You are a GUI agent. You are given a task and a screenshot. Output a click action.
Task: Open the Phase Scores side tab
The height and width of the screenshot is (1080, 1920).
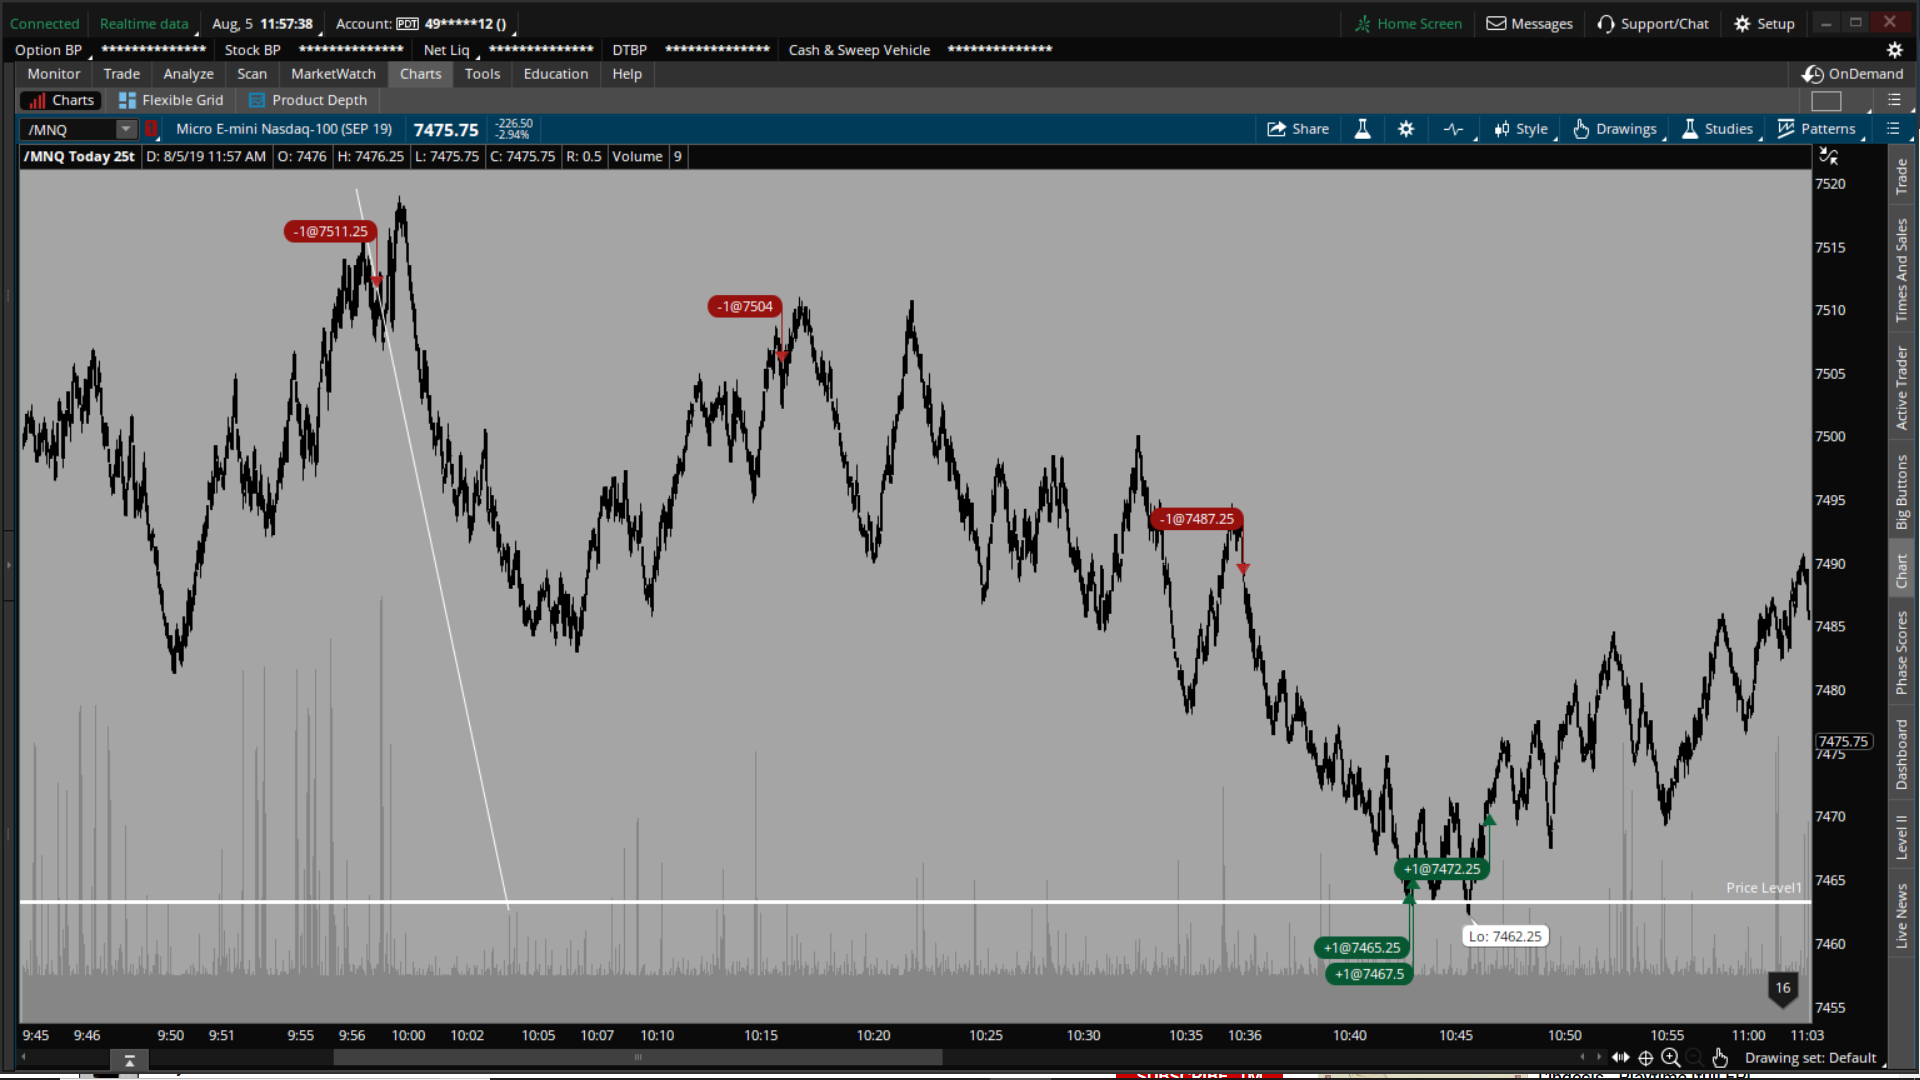1902,652
